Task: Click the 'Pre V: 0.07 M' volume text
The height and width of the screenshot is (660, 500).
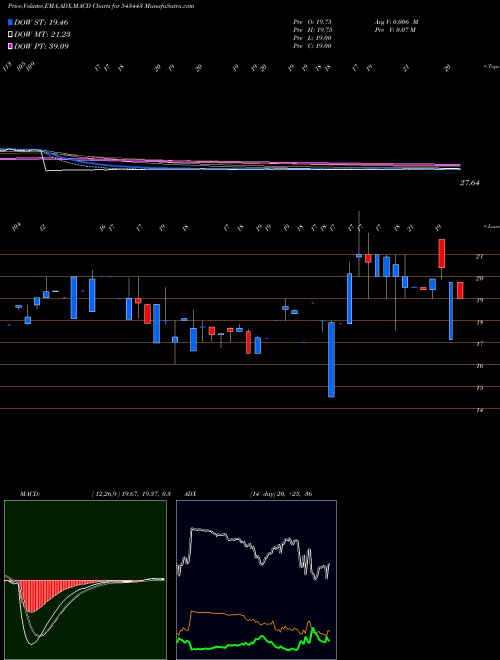Action: (x=394, y=30)
